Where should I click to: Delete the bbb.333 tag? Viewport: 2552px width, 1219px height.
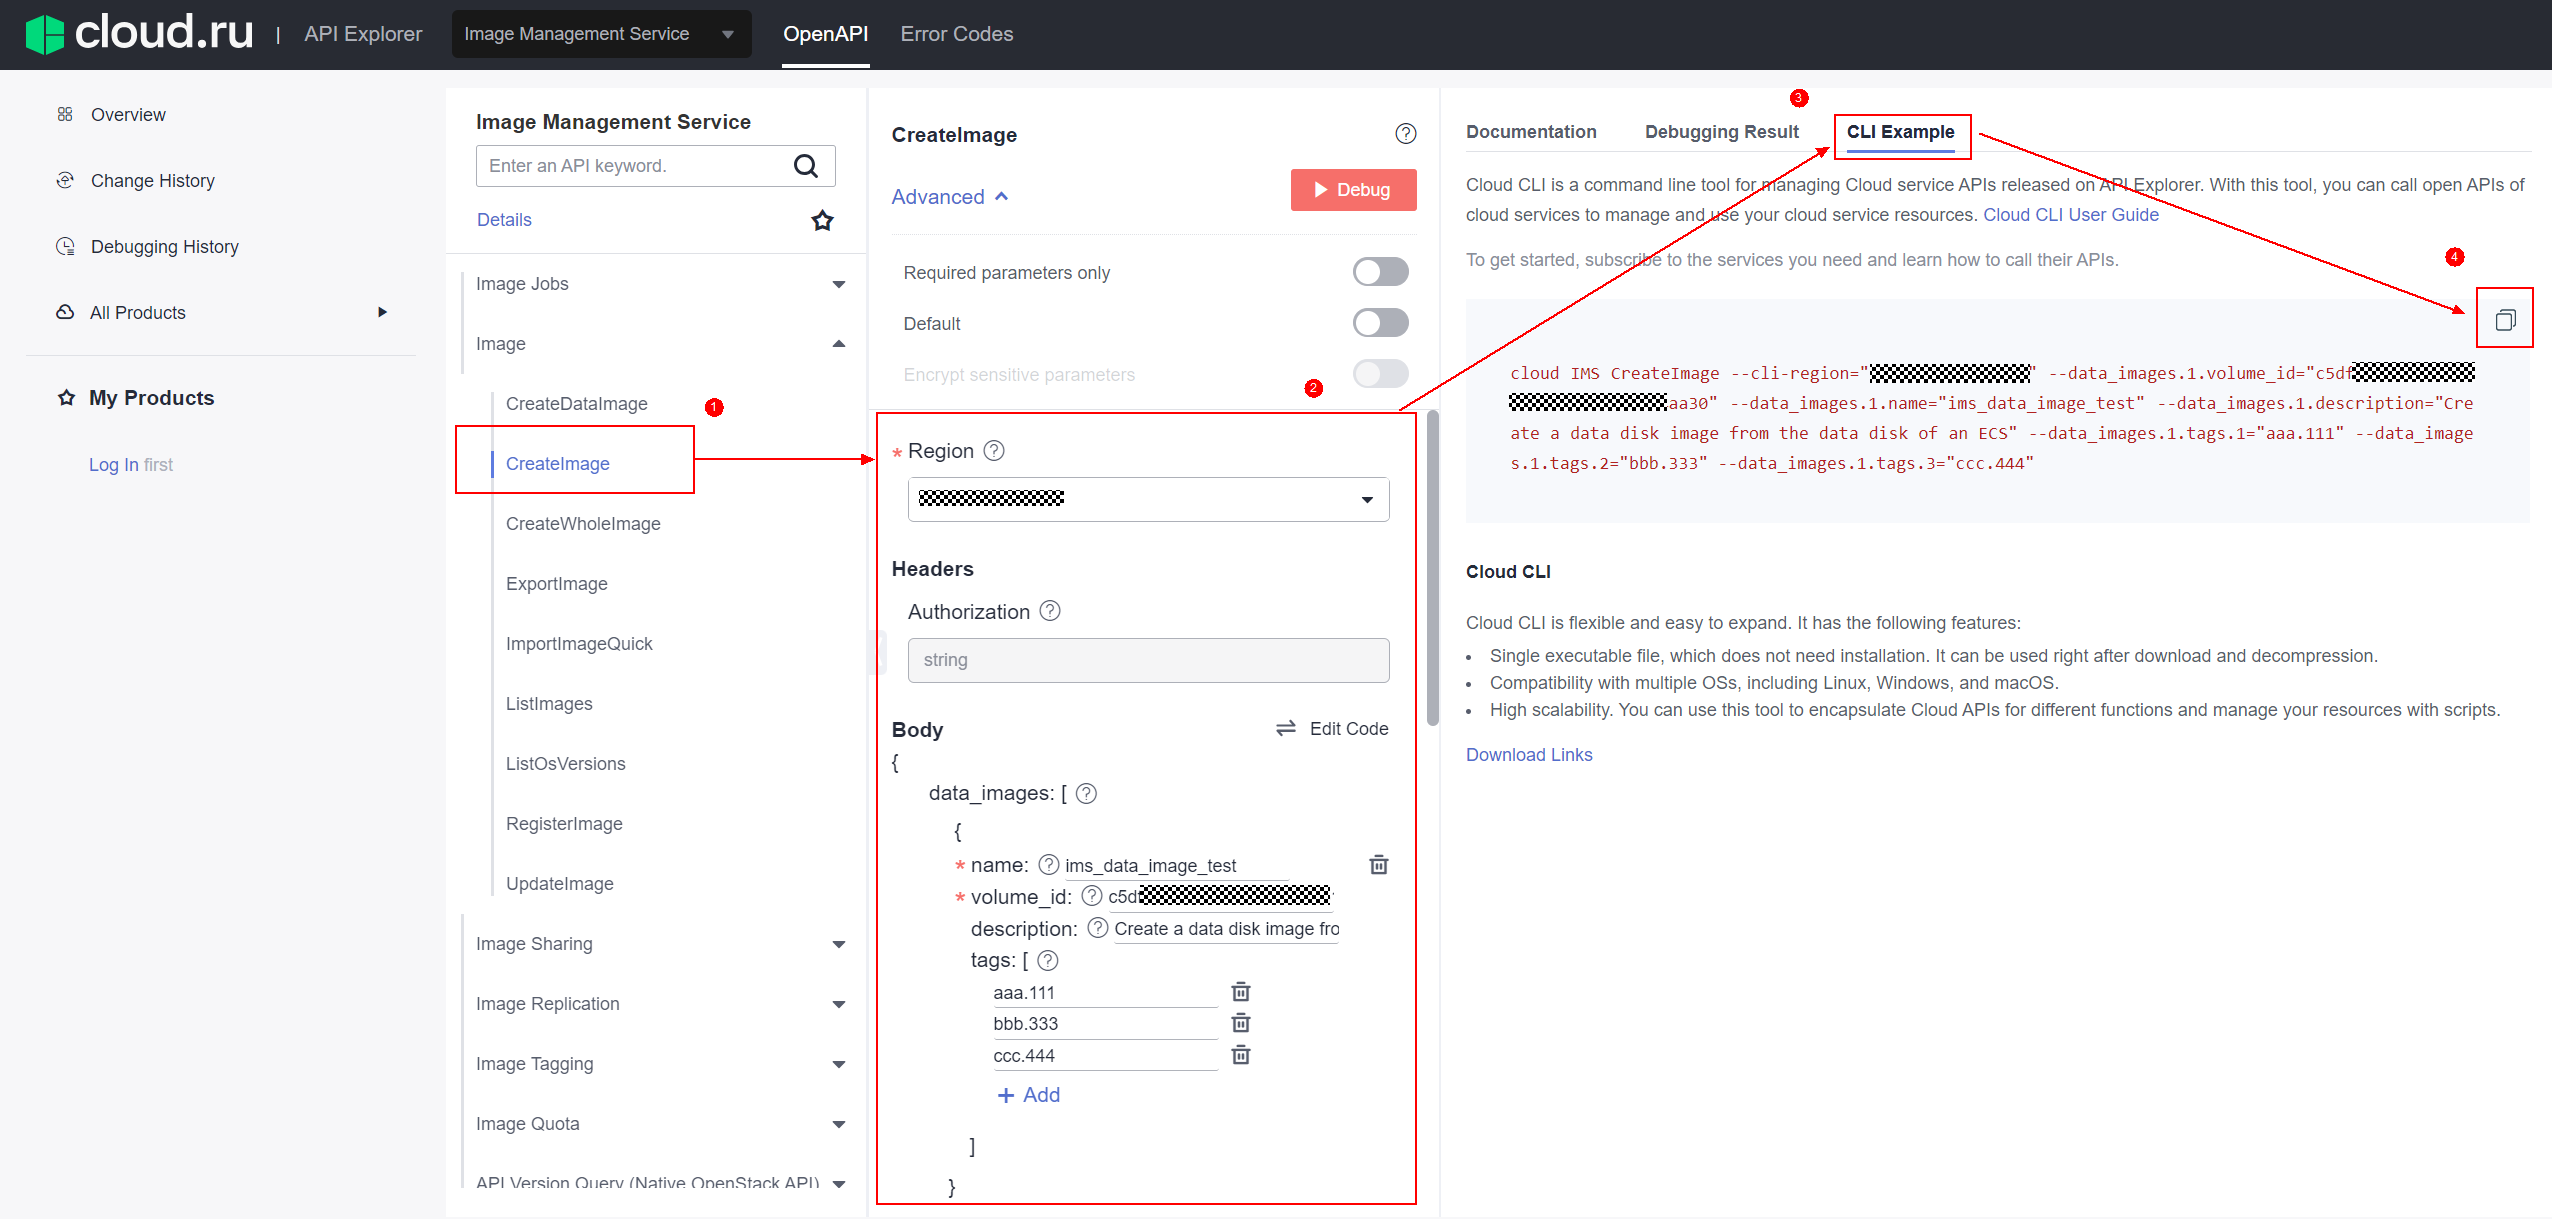coord(1241,1023)
